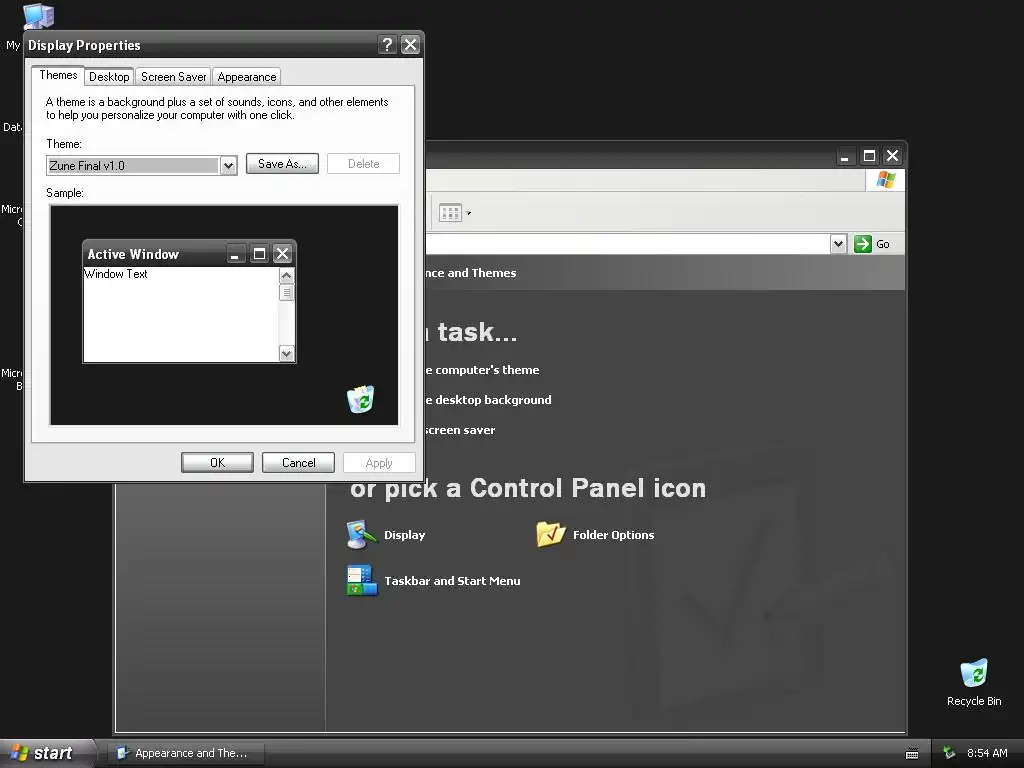
Task: Maximize the Appearance and Themes window
Action: (x=869, y=156)
